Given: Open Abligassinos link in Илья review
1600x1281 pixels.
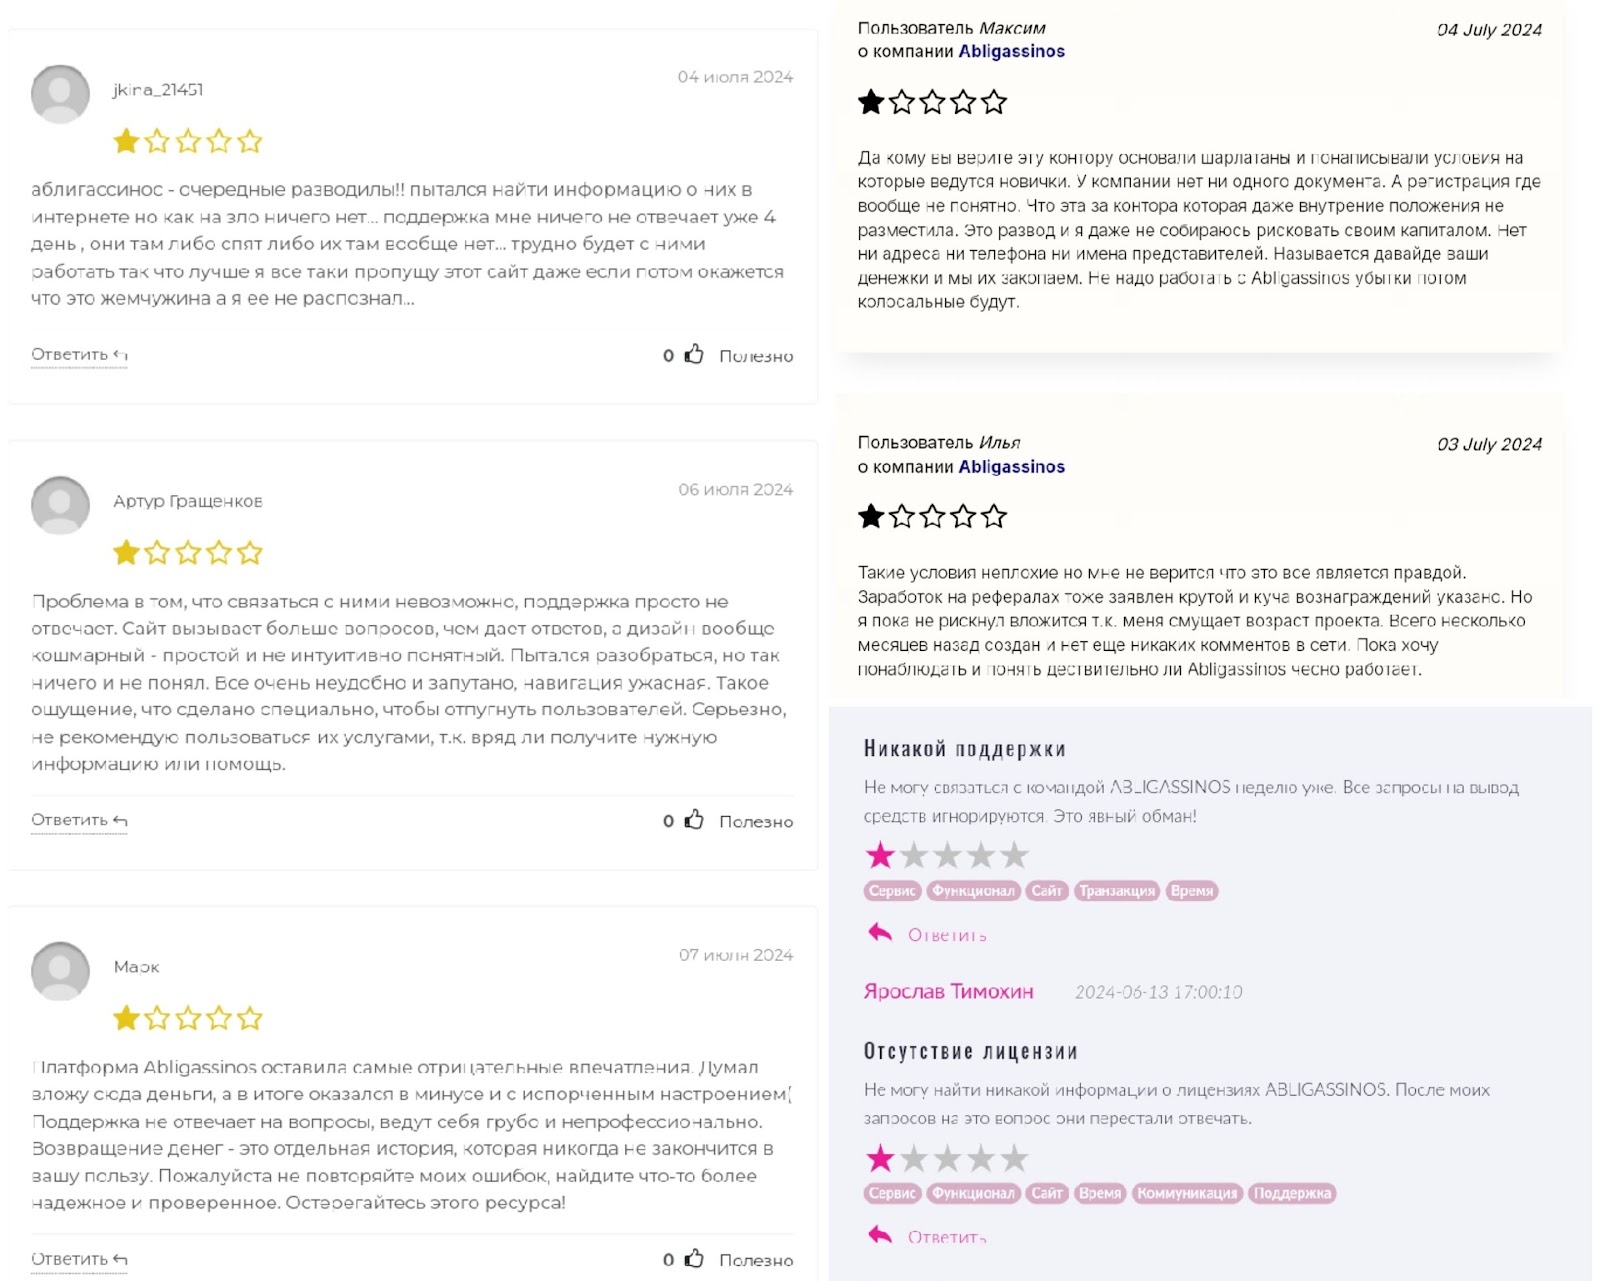Looking at the screenshot, I should [x=1011, y=467].
